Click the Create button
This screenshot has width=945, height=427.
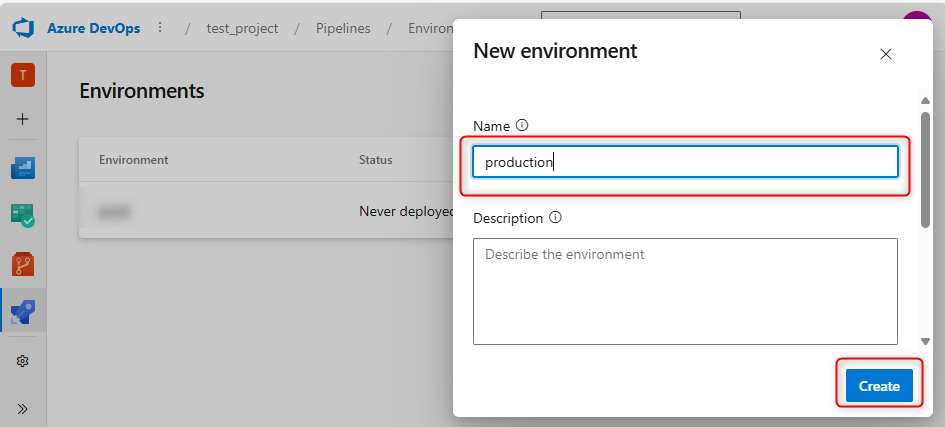[x=879, y=386]
